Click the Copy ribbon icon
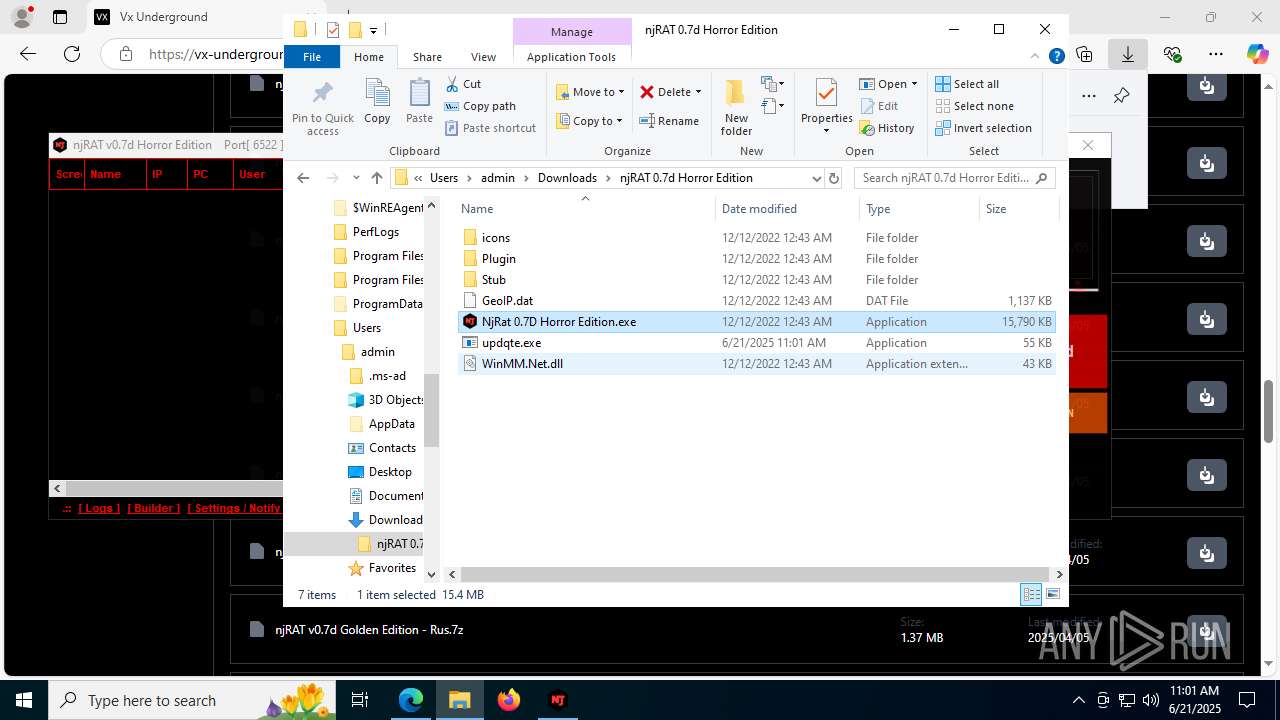Image resolution: width=1280 pixels, height=720 pixels. (x=377, y=102)
